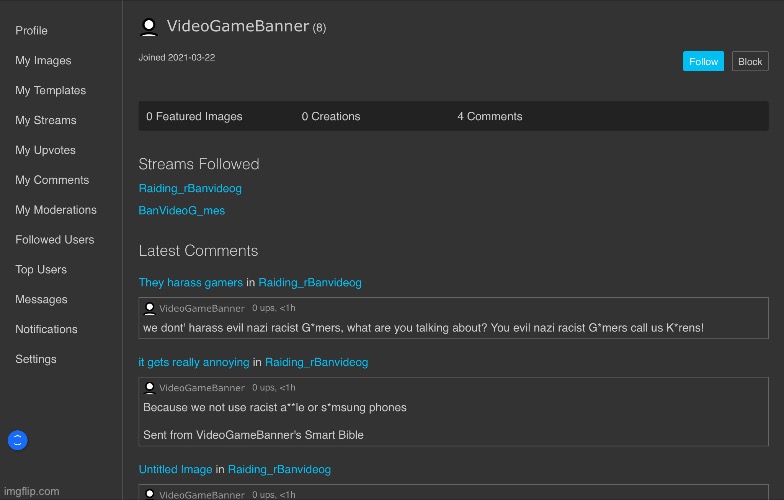Open the 'Untitled Image' post link

coord(175,469)
